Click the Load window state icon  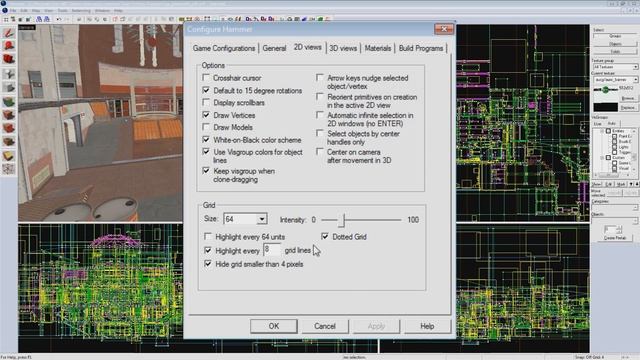(x=39, y=19)
